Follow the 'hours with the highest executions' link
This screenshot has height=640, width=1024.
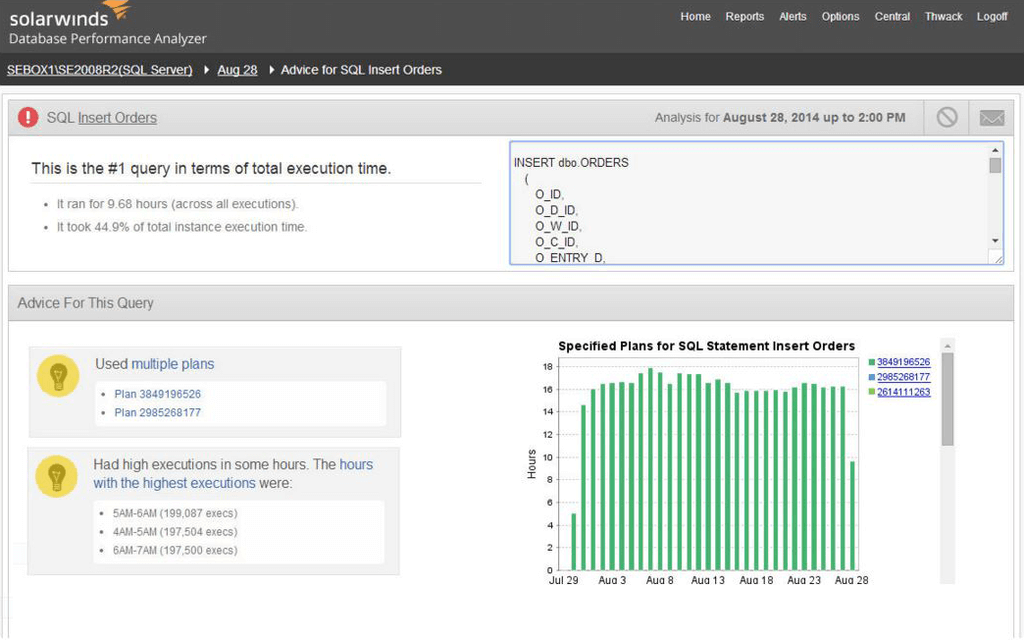click(174, 483)
